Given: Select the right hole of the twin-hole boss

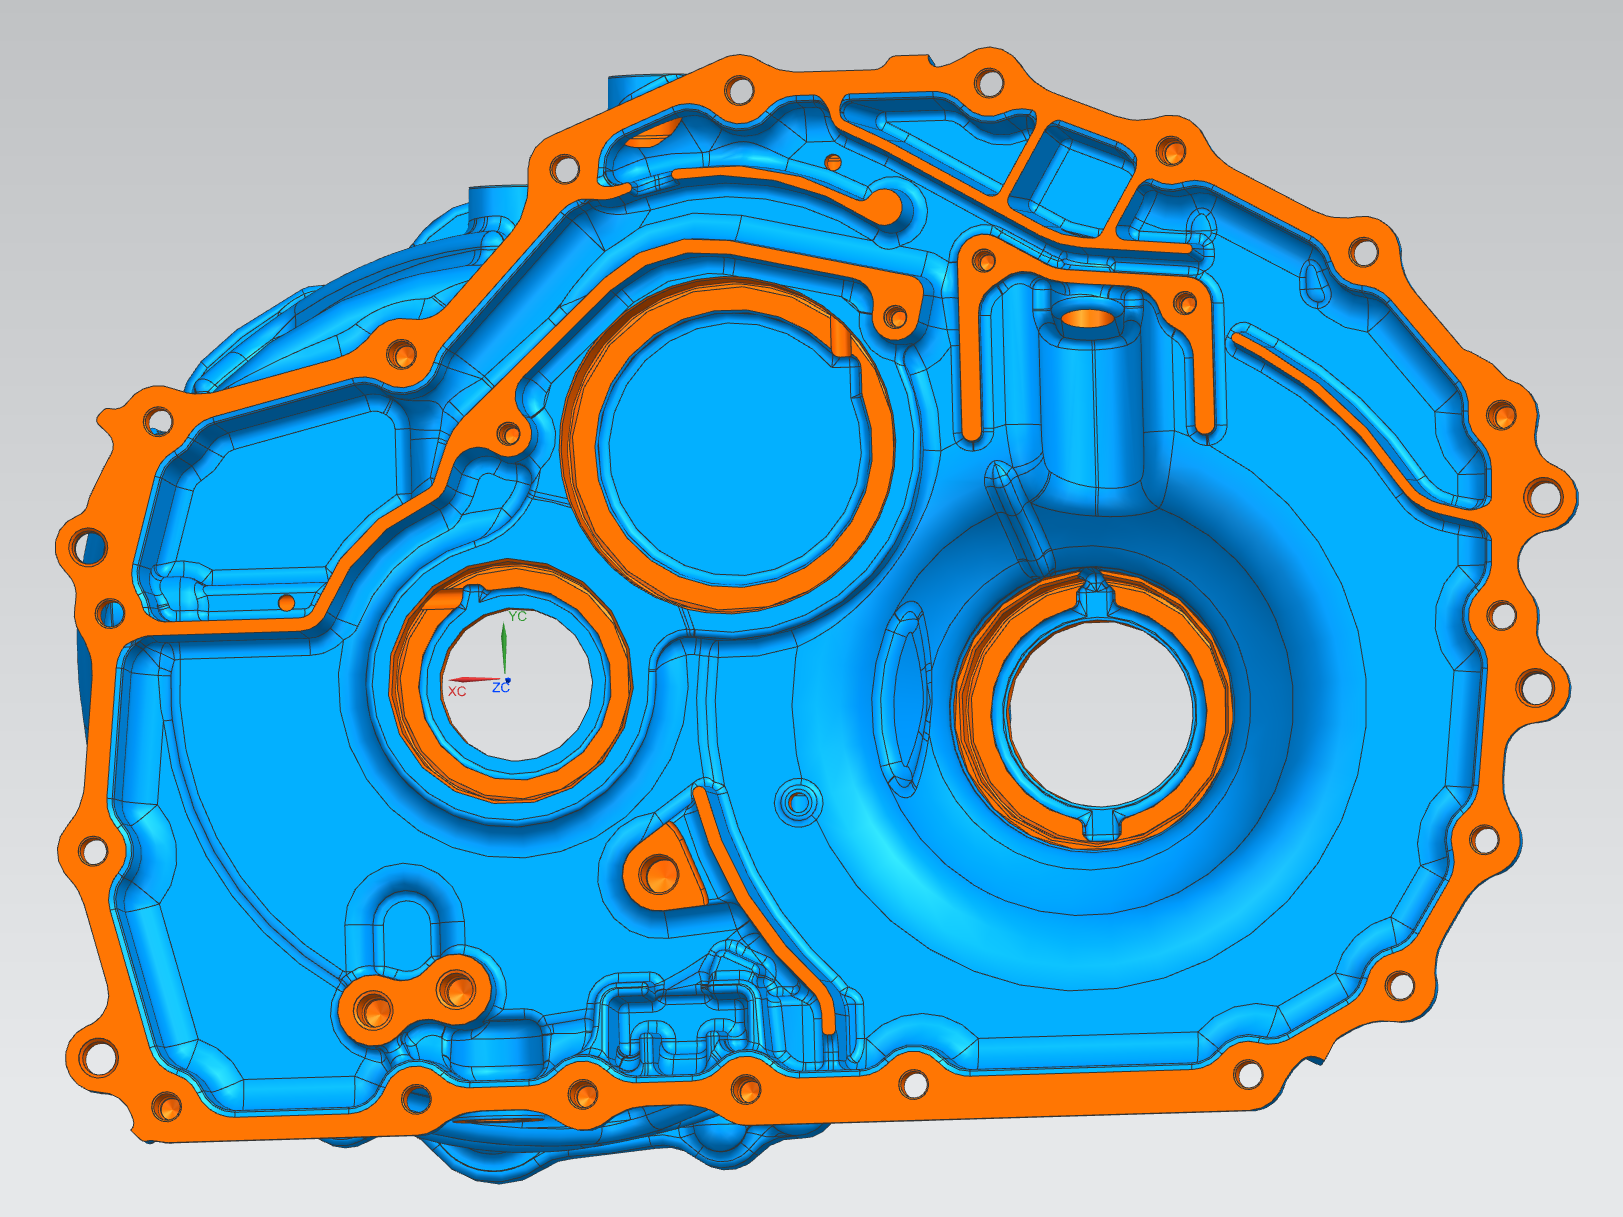Looking at the screenshot, I should (456, 990).
